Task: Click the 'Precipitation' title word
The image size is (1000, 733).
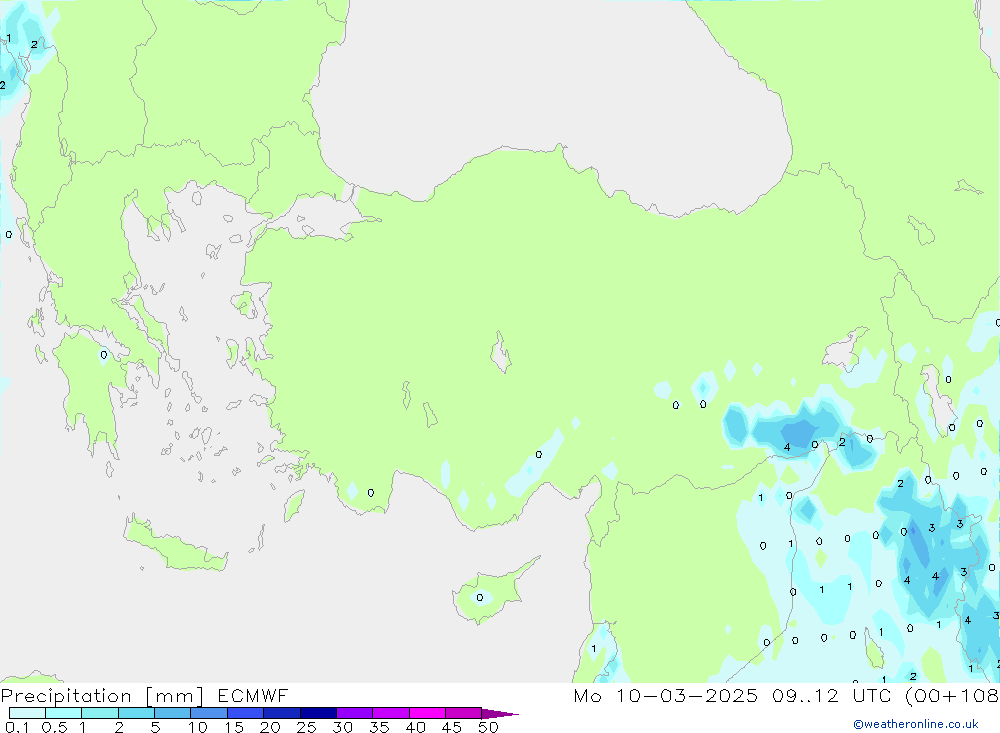Action: point(66,695)
